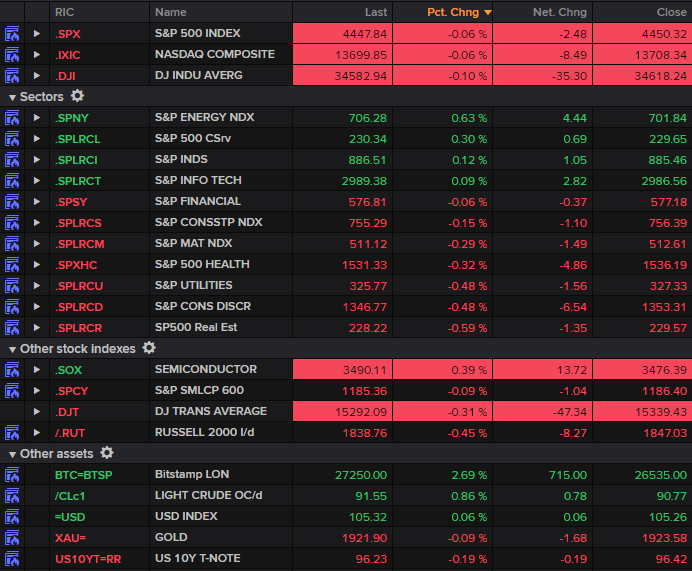Open the .SPSY ticker link
The image size is (692, 571).
[x=71, y=202]
